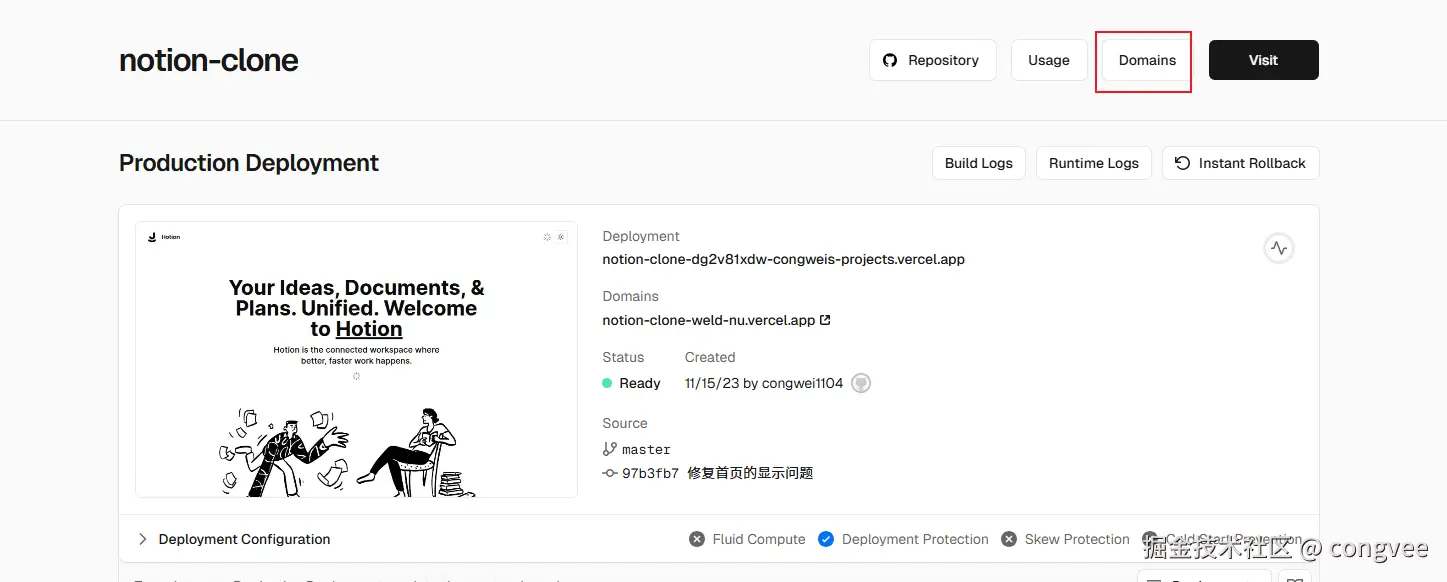Click the Skew Protection disabled x icon

pos(1009,539)
